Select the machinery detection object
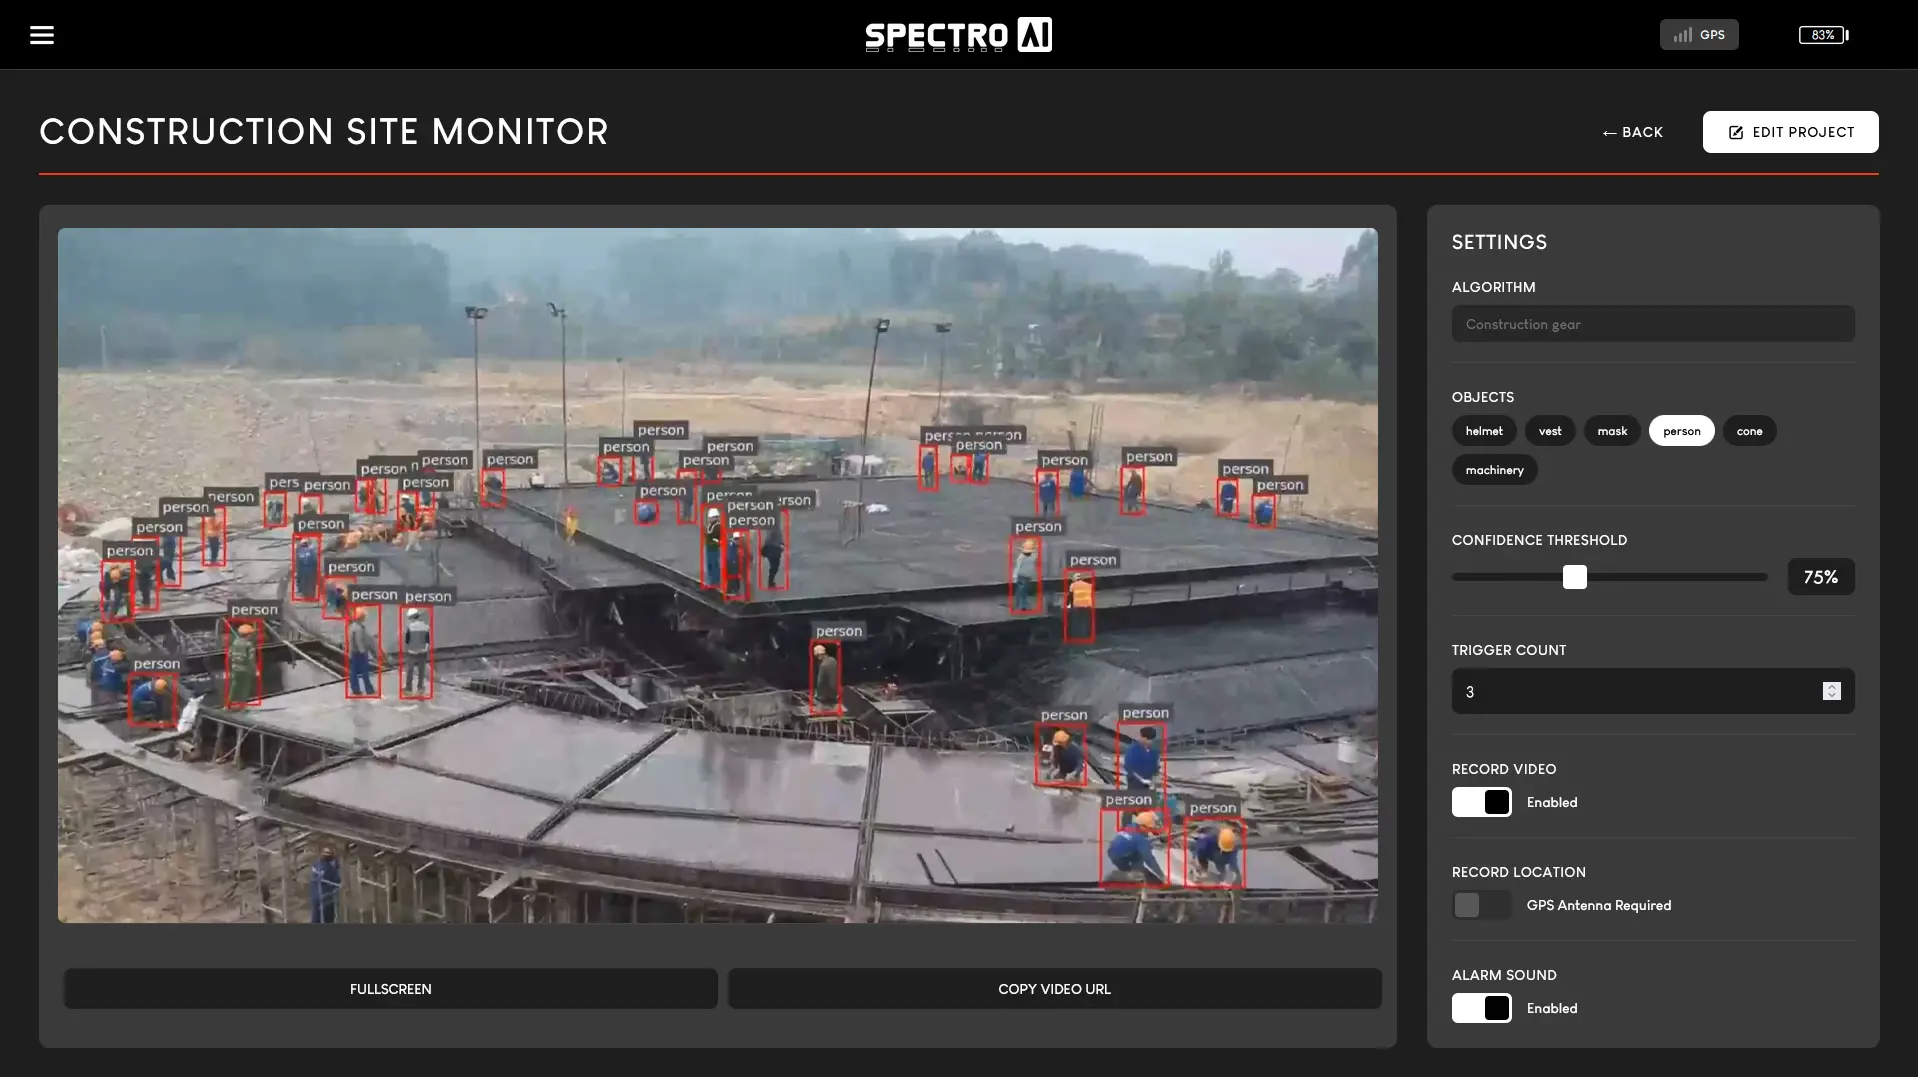The width and height of the screenshot is (1918, 1077). pos(1493,469)
